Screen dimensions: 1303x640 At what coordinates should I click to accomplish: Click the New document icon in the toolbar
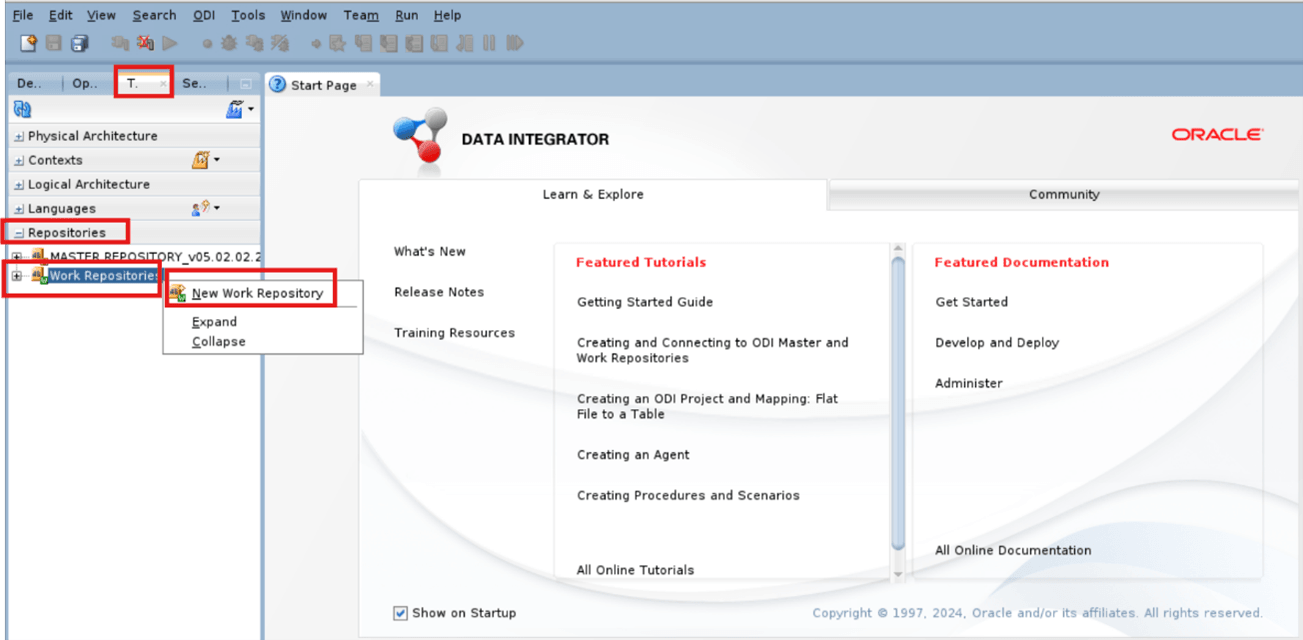[x=26, y=42]
